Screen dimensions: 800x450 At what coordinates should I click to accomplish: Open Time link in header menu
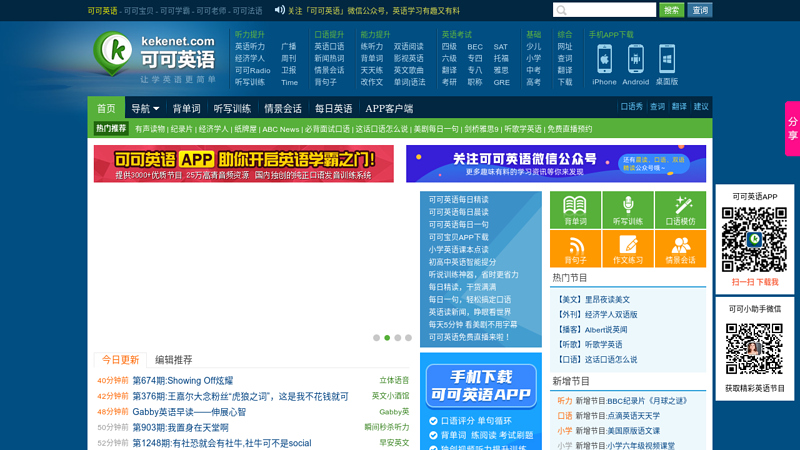coord(289,82)
